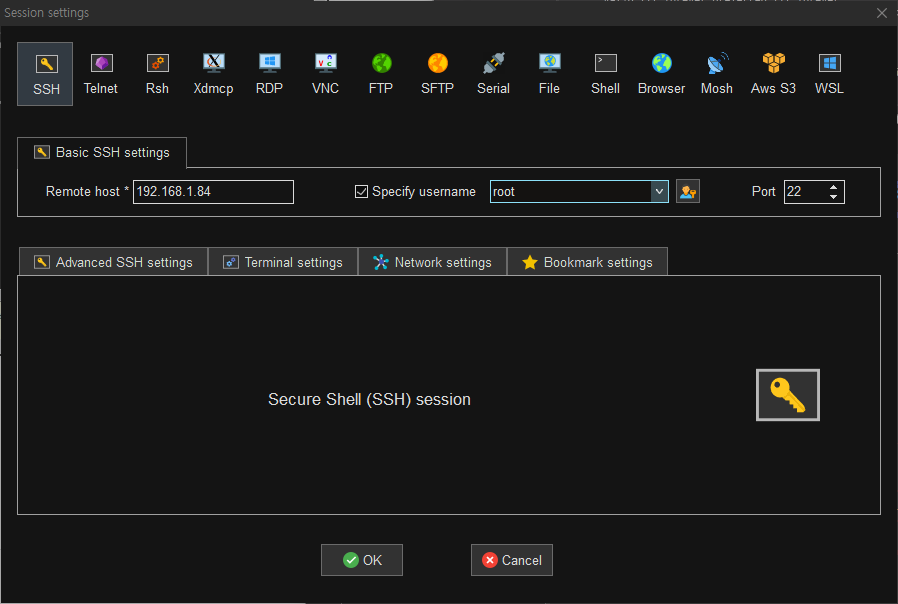Decrease the Port number with down arrow

833,197
